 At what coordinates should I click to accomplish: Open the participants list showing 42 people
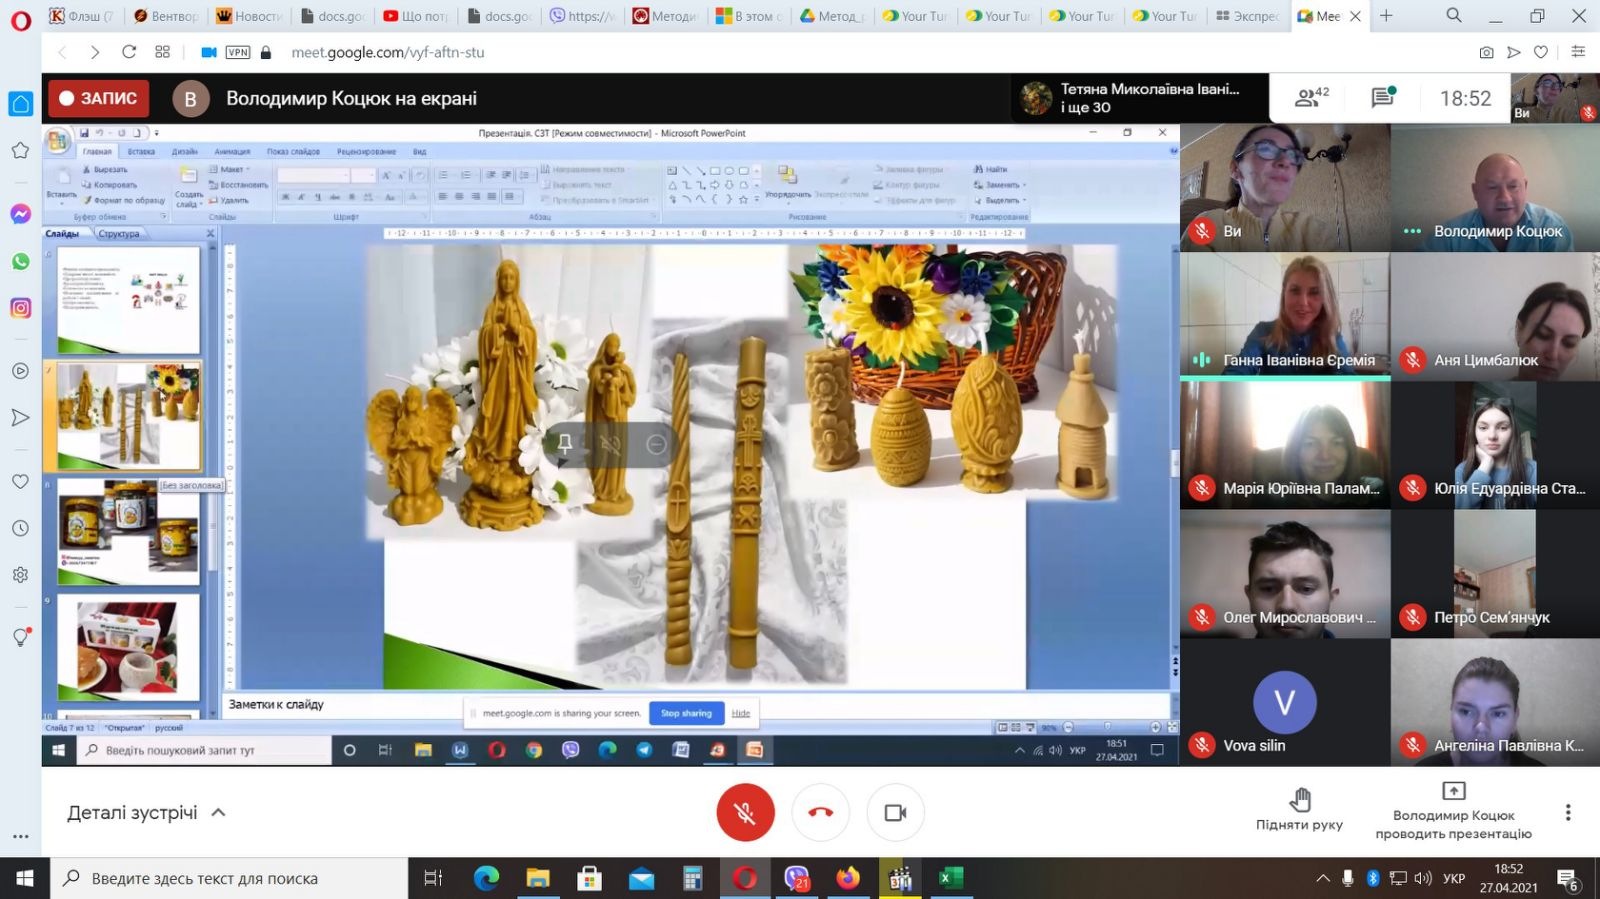click(x=1311, y=98)
